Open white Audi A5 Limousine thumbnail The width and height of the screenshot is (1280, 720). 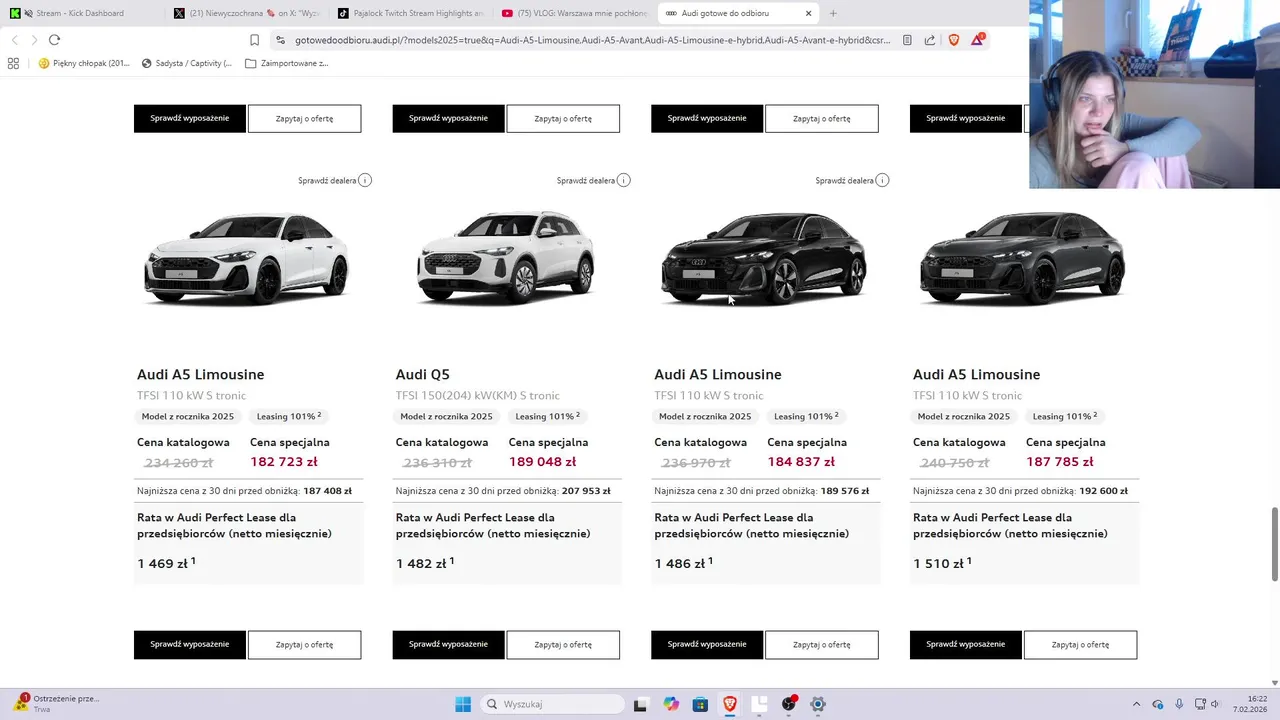point(247,258)
